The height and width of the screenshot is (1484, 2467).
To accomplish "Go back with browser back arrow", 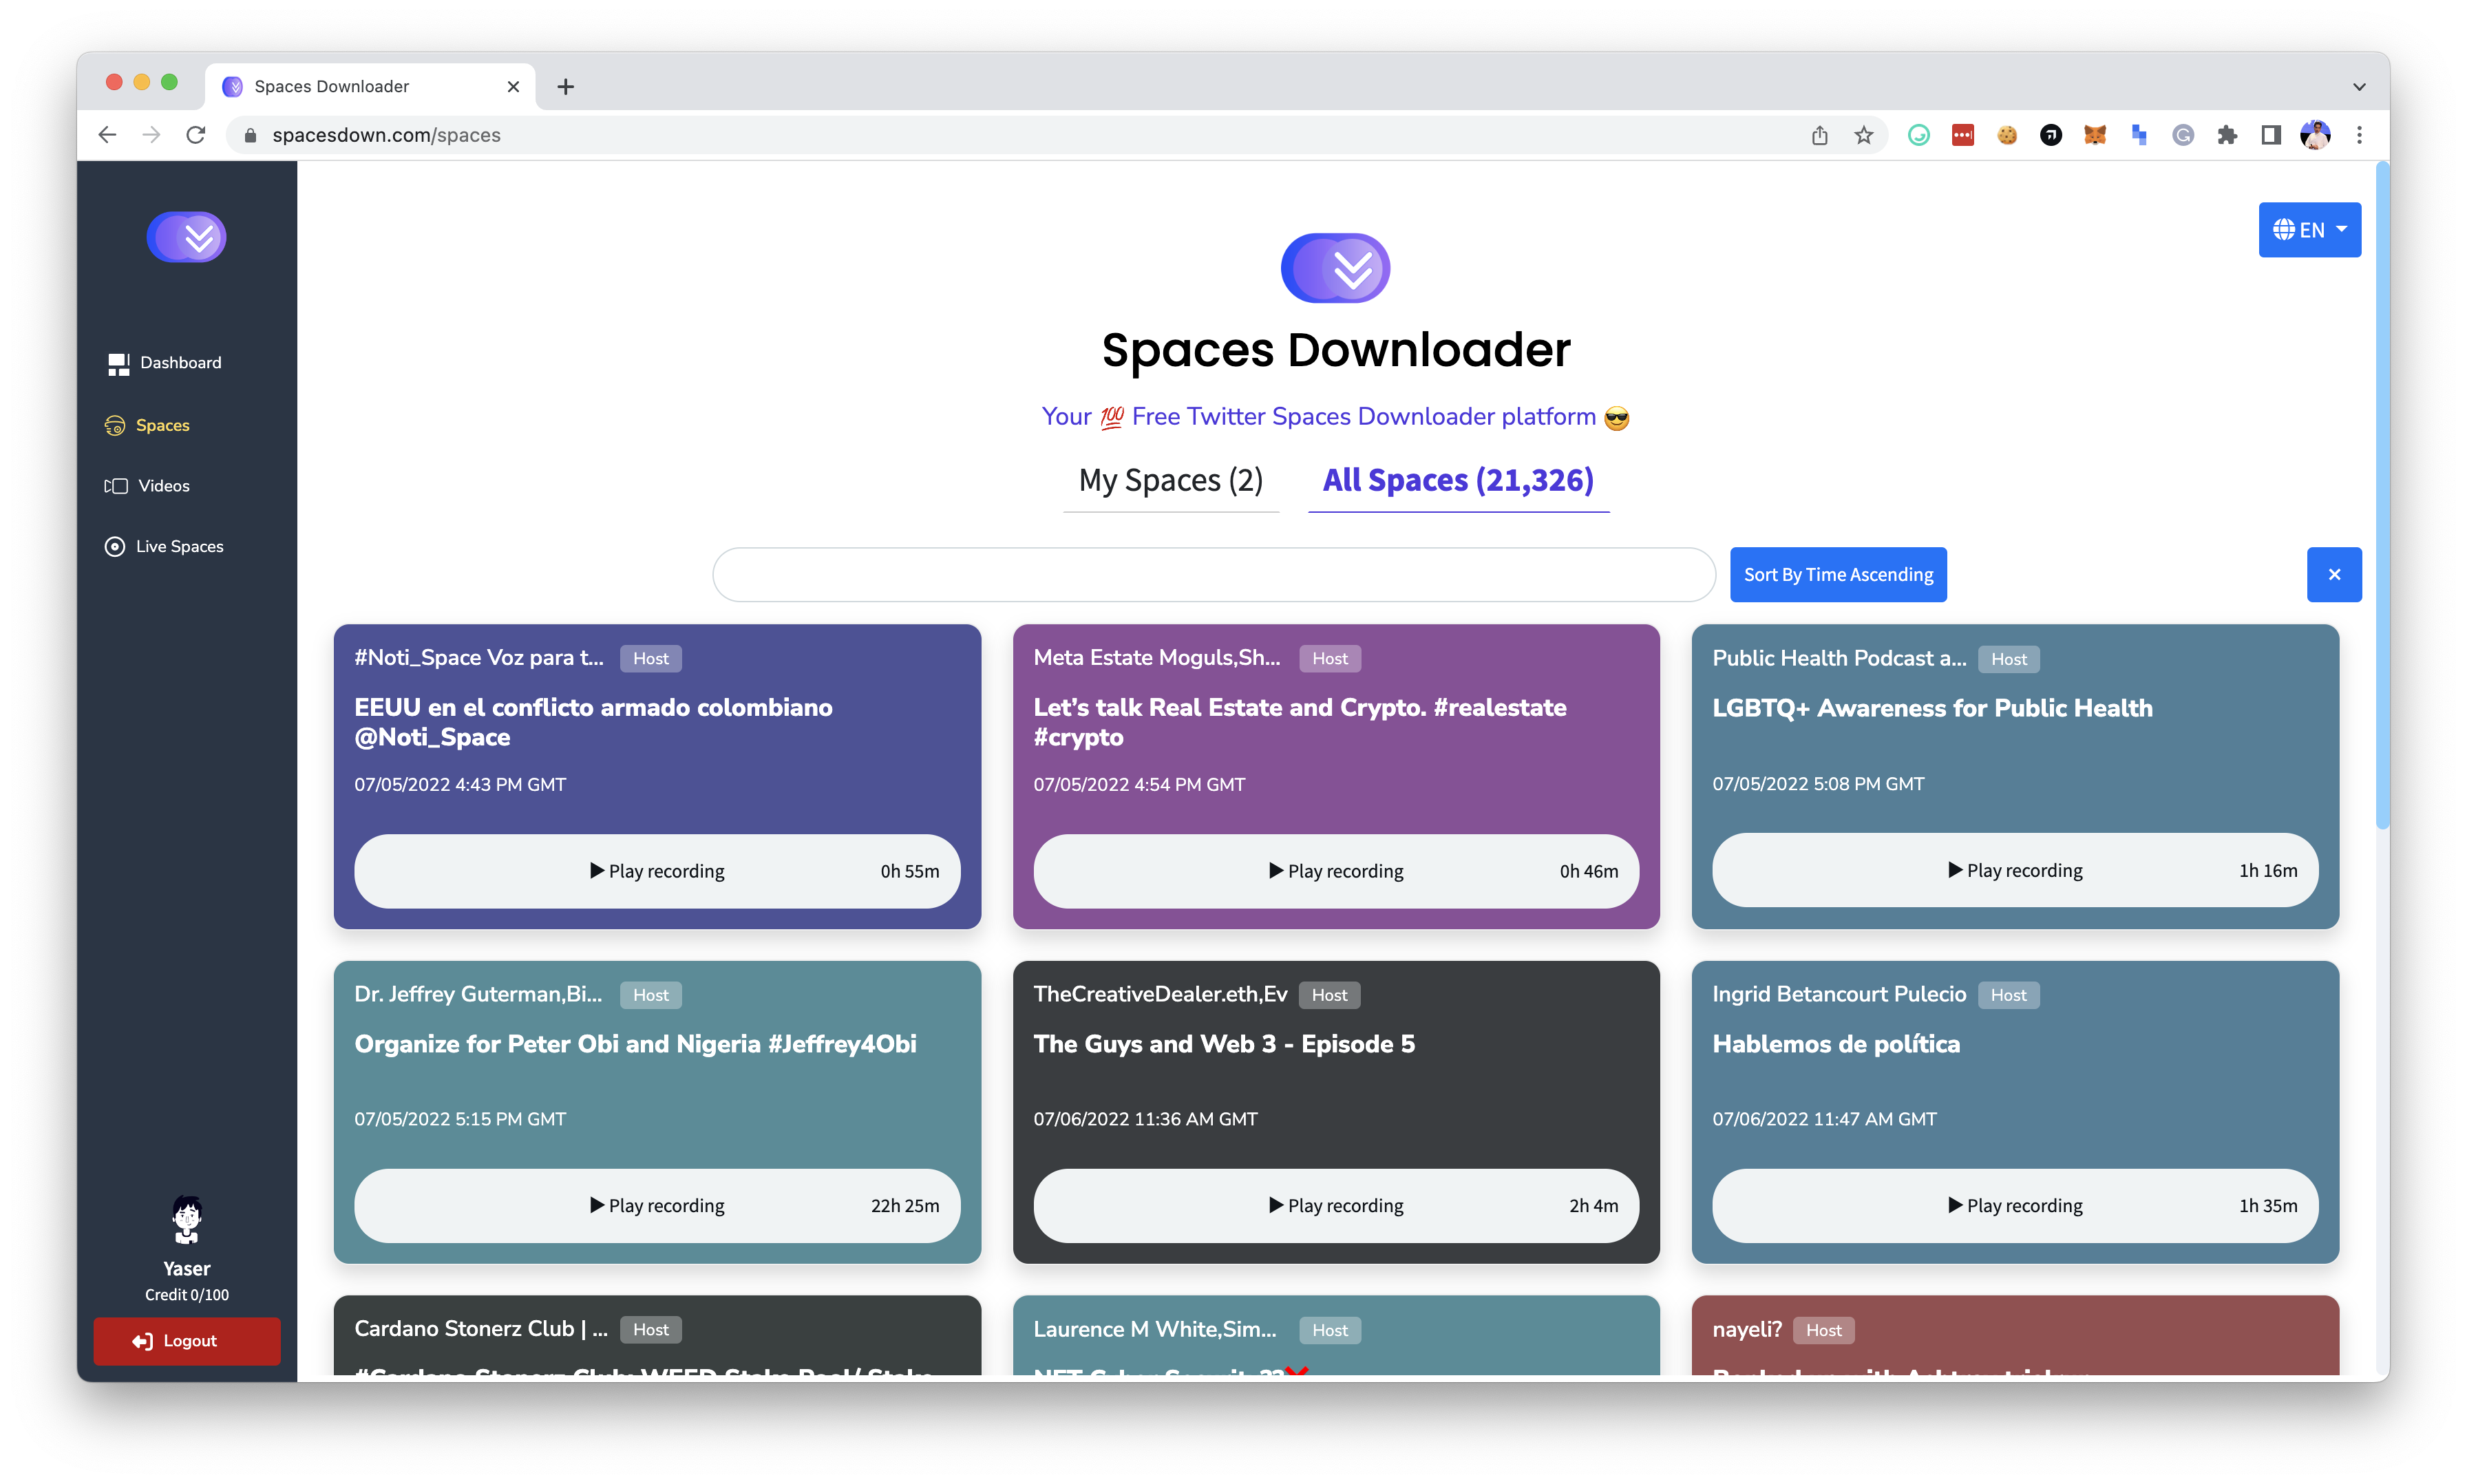I will pyautogui.click(x=107, y=135).
